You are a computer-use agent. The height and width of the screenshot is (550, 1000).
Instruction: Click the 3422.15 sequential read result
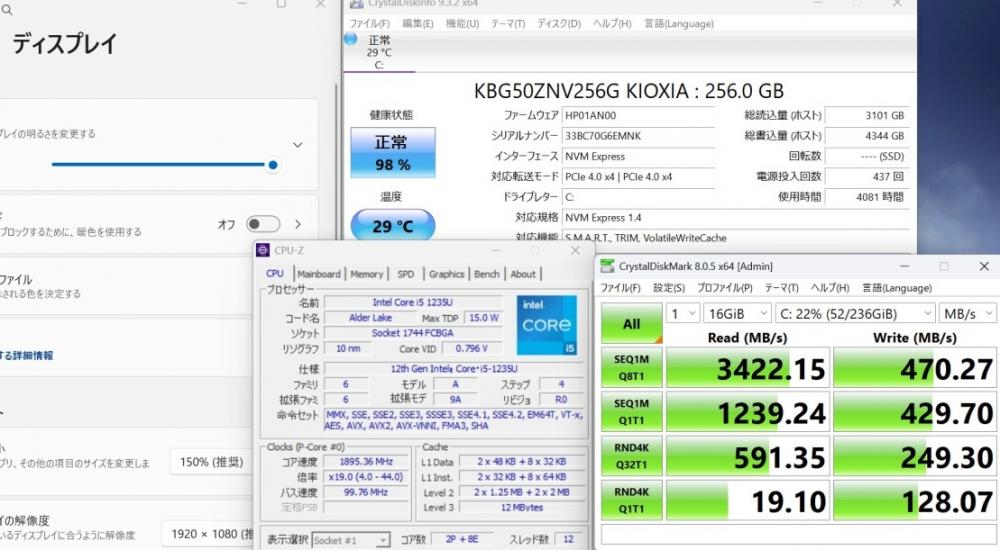point(747,368)
